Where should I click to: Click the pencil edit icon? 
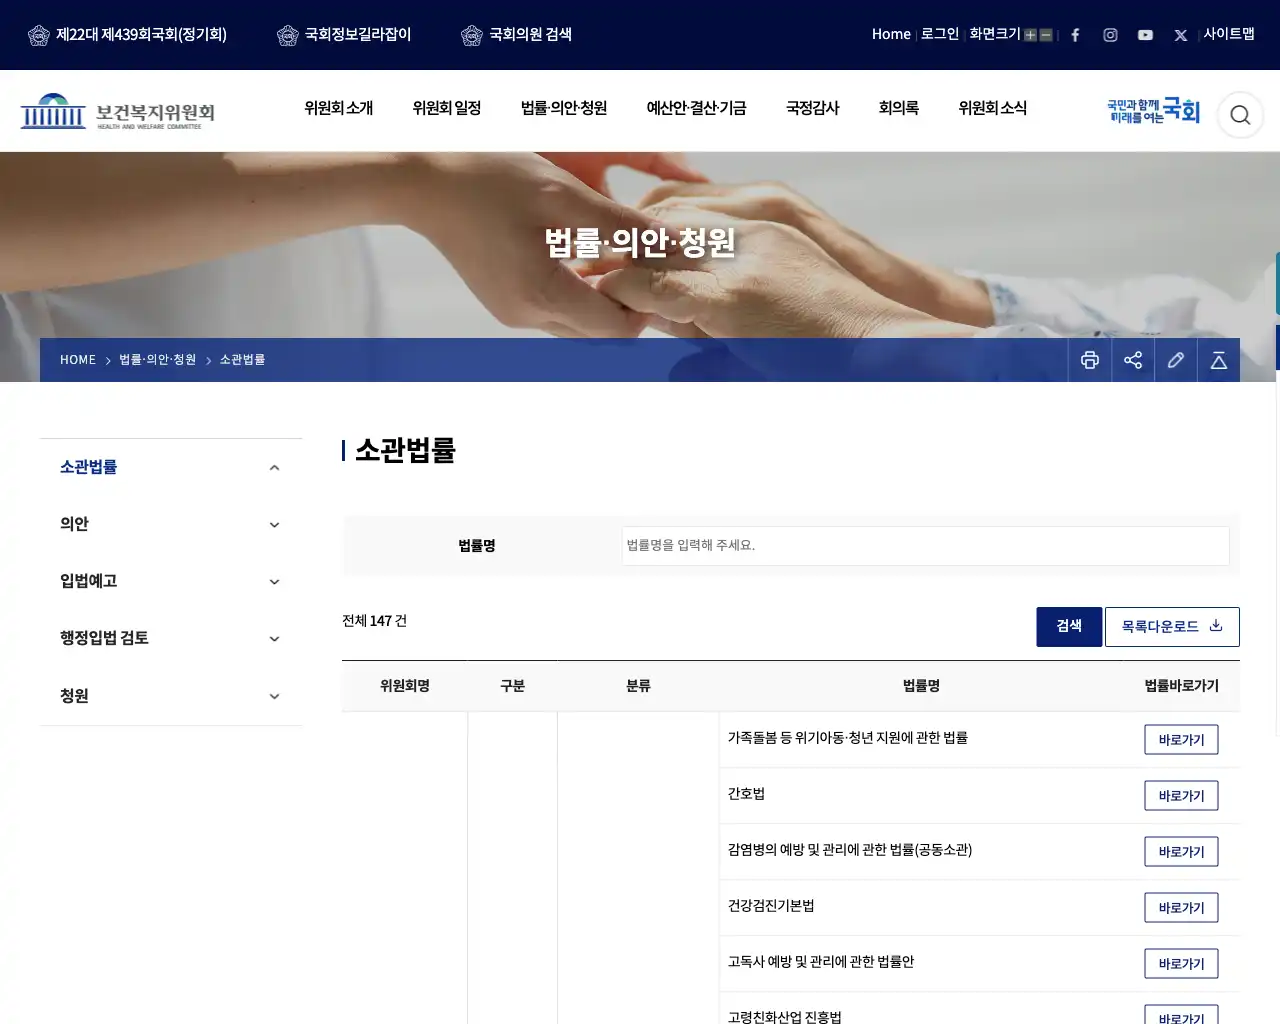(1176, 360)
